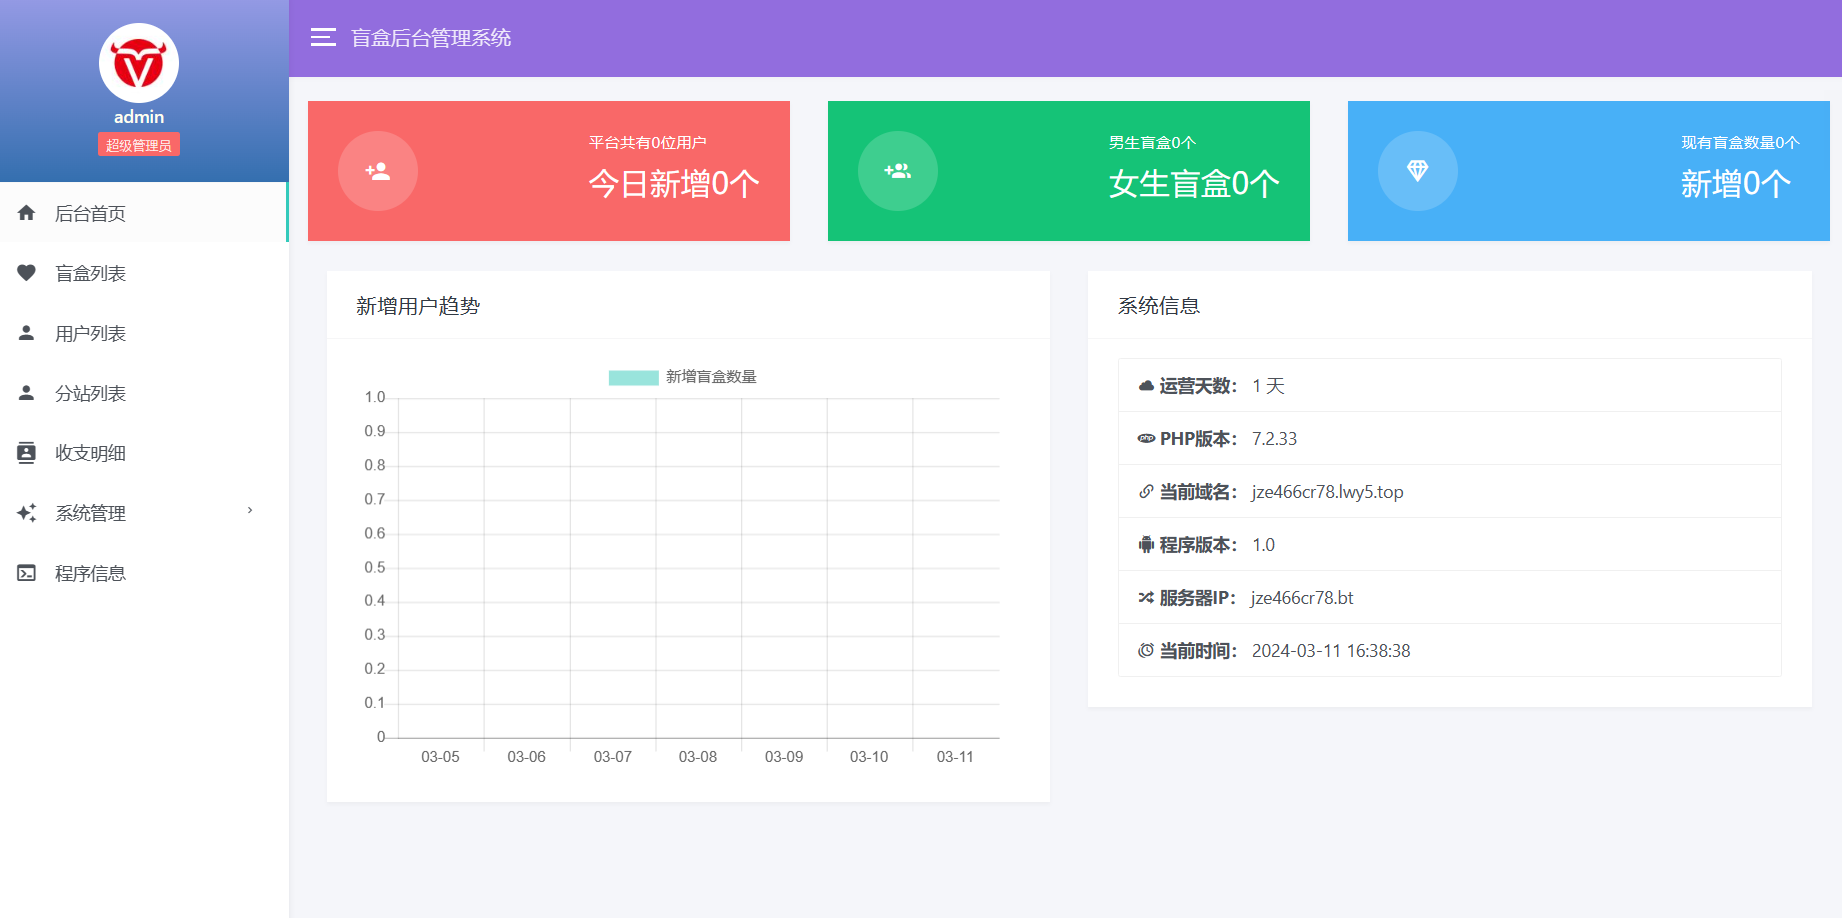Open the 分站列表 menu item
Screen dimensions: 1842x918
point(144,393)
